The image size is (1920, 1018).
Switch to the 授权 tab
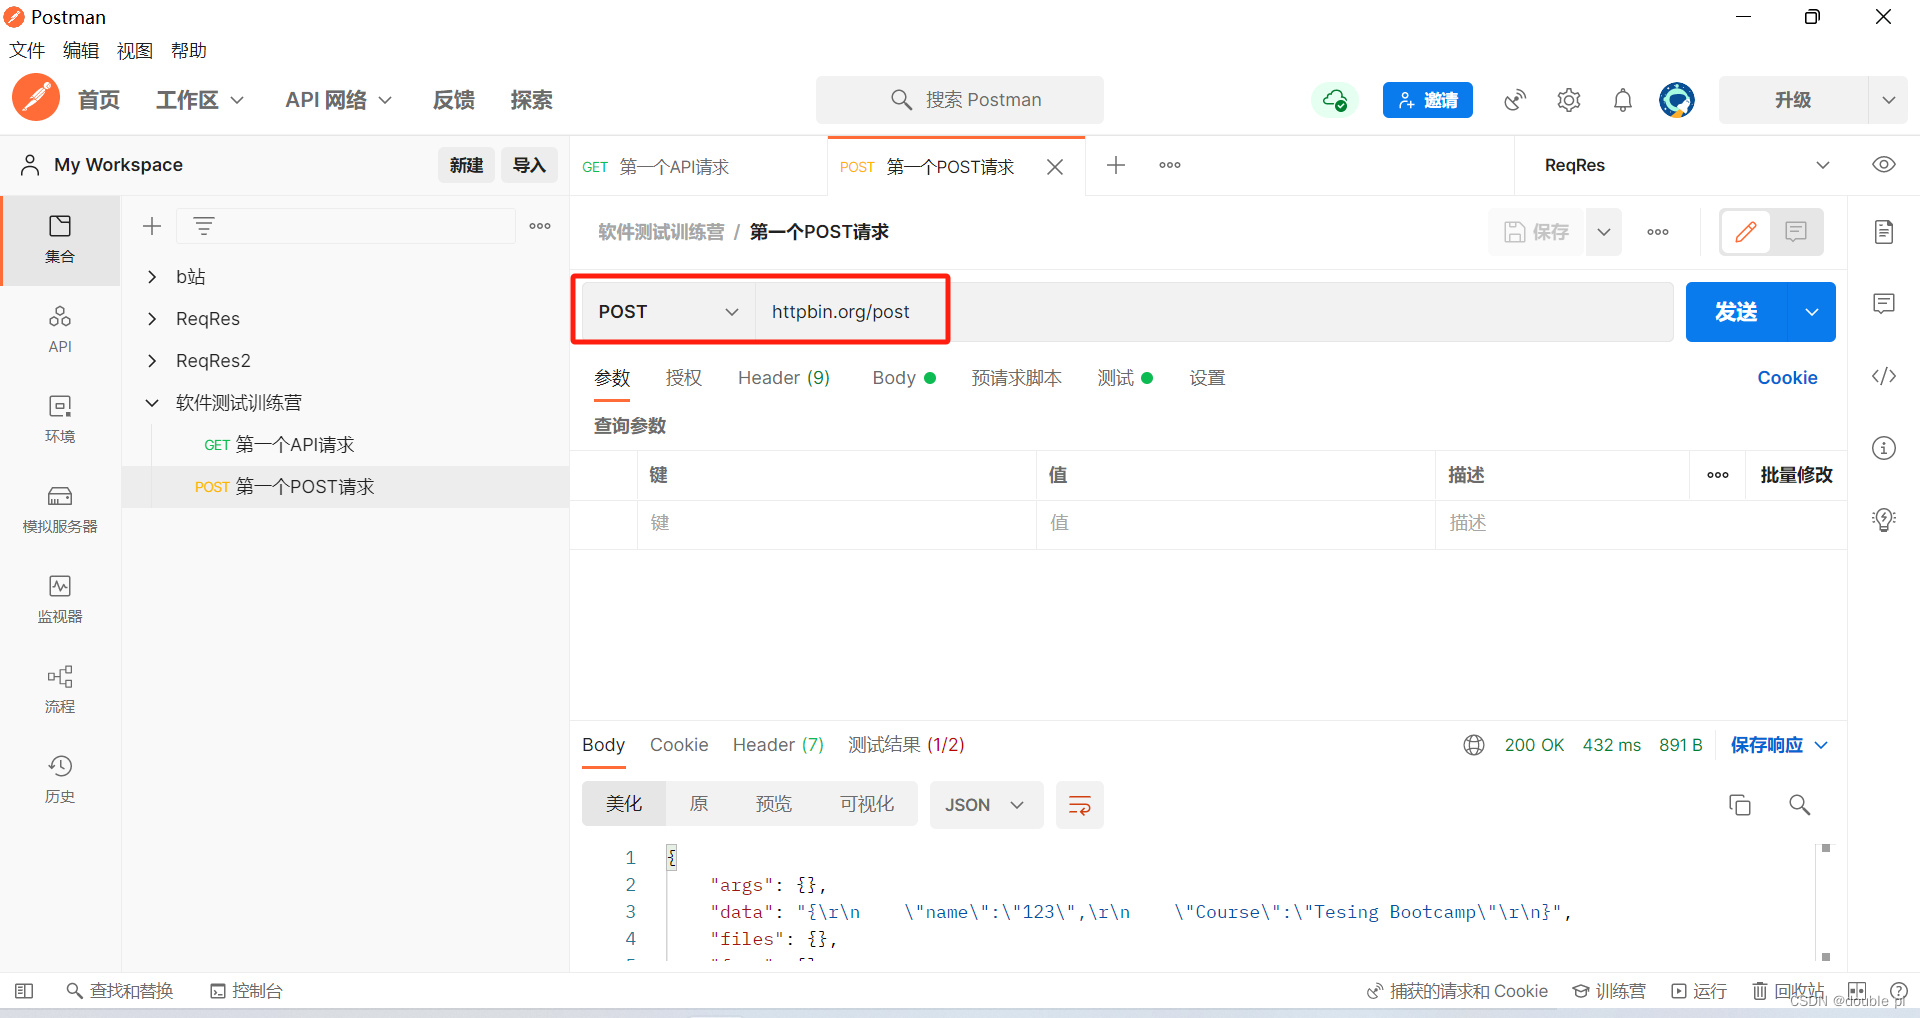click(684, 378)
